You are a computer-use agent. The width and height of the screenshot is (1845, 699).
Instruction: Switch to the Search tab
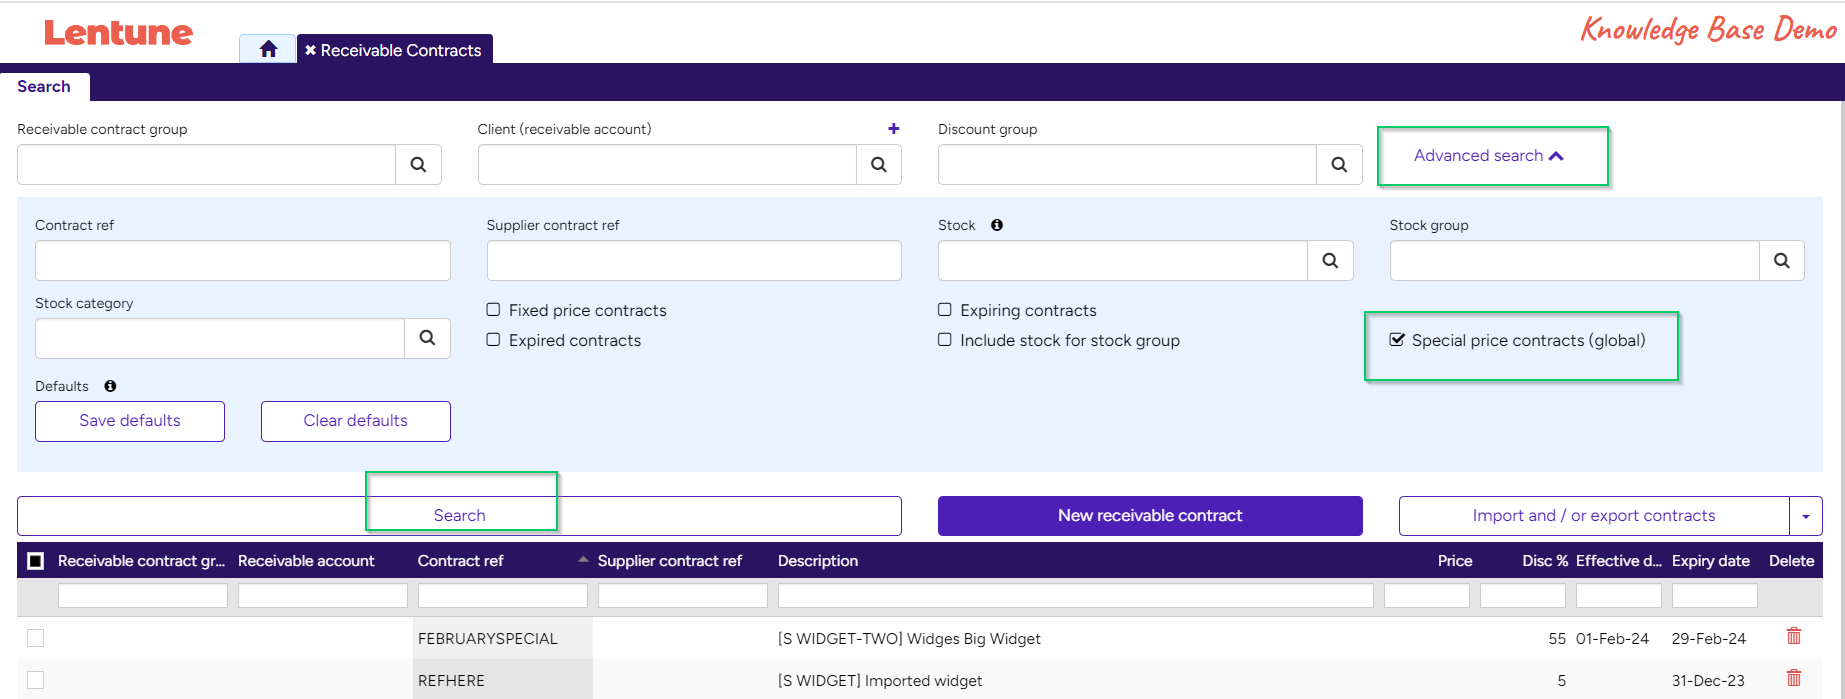coord(44,87)
